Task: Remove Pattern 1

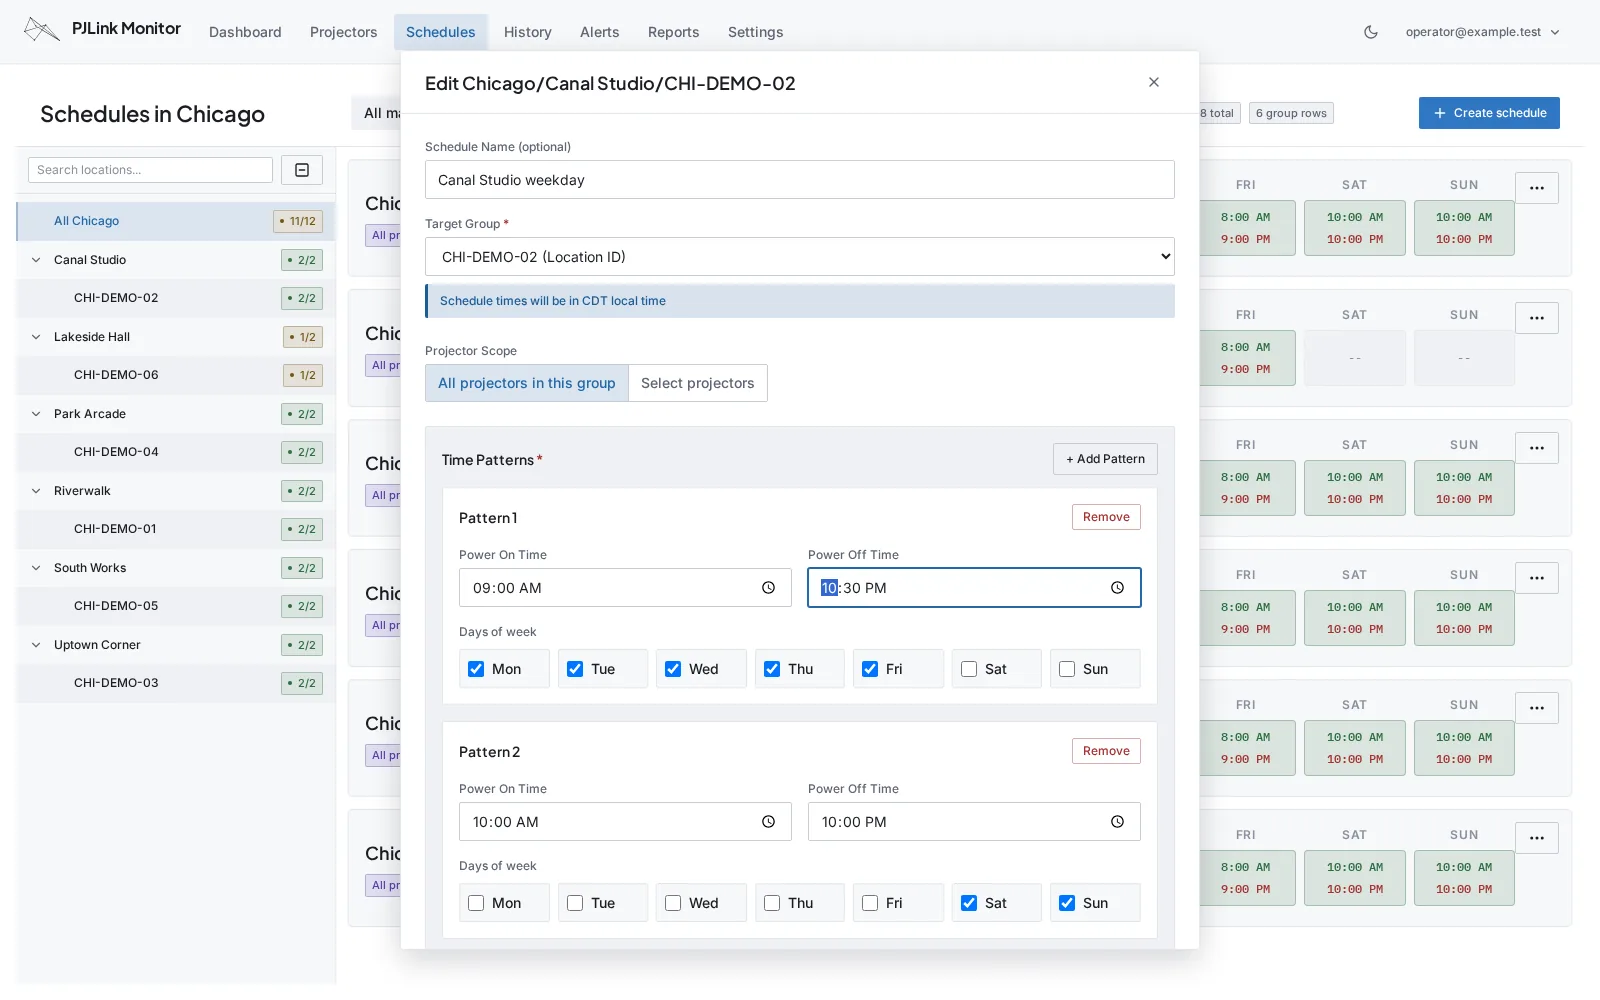Action: coord(1106,517)
